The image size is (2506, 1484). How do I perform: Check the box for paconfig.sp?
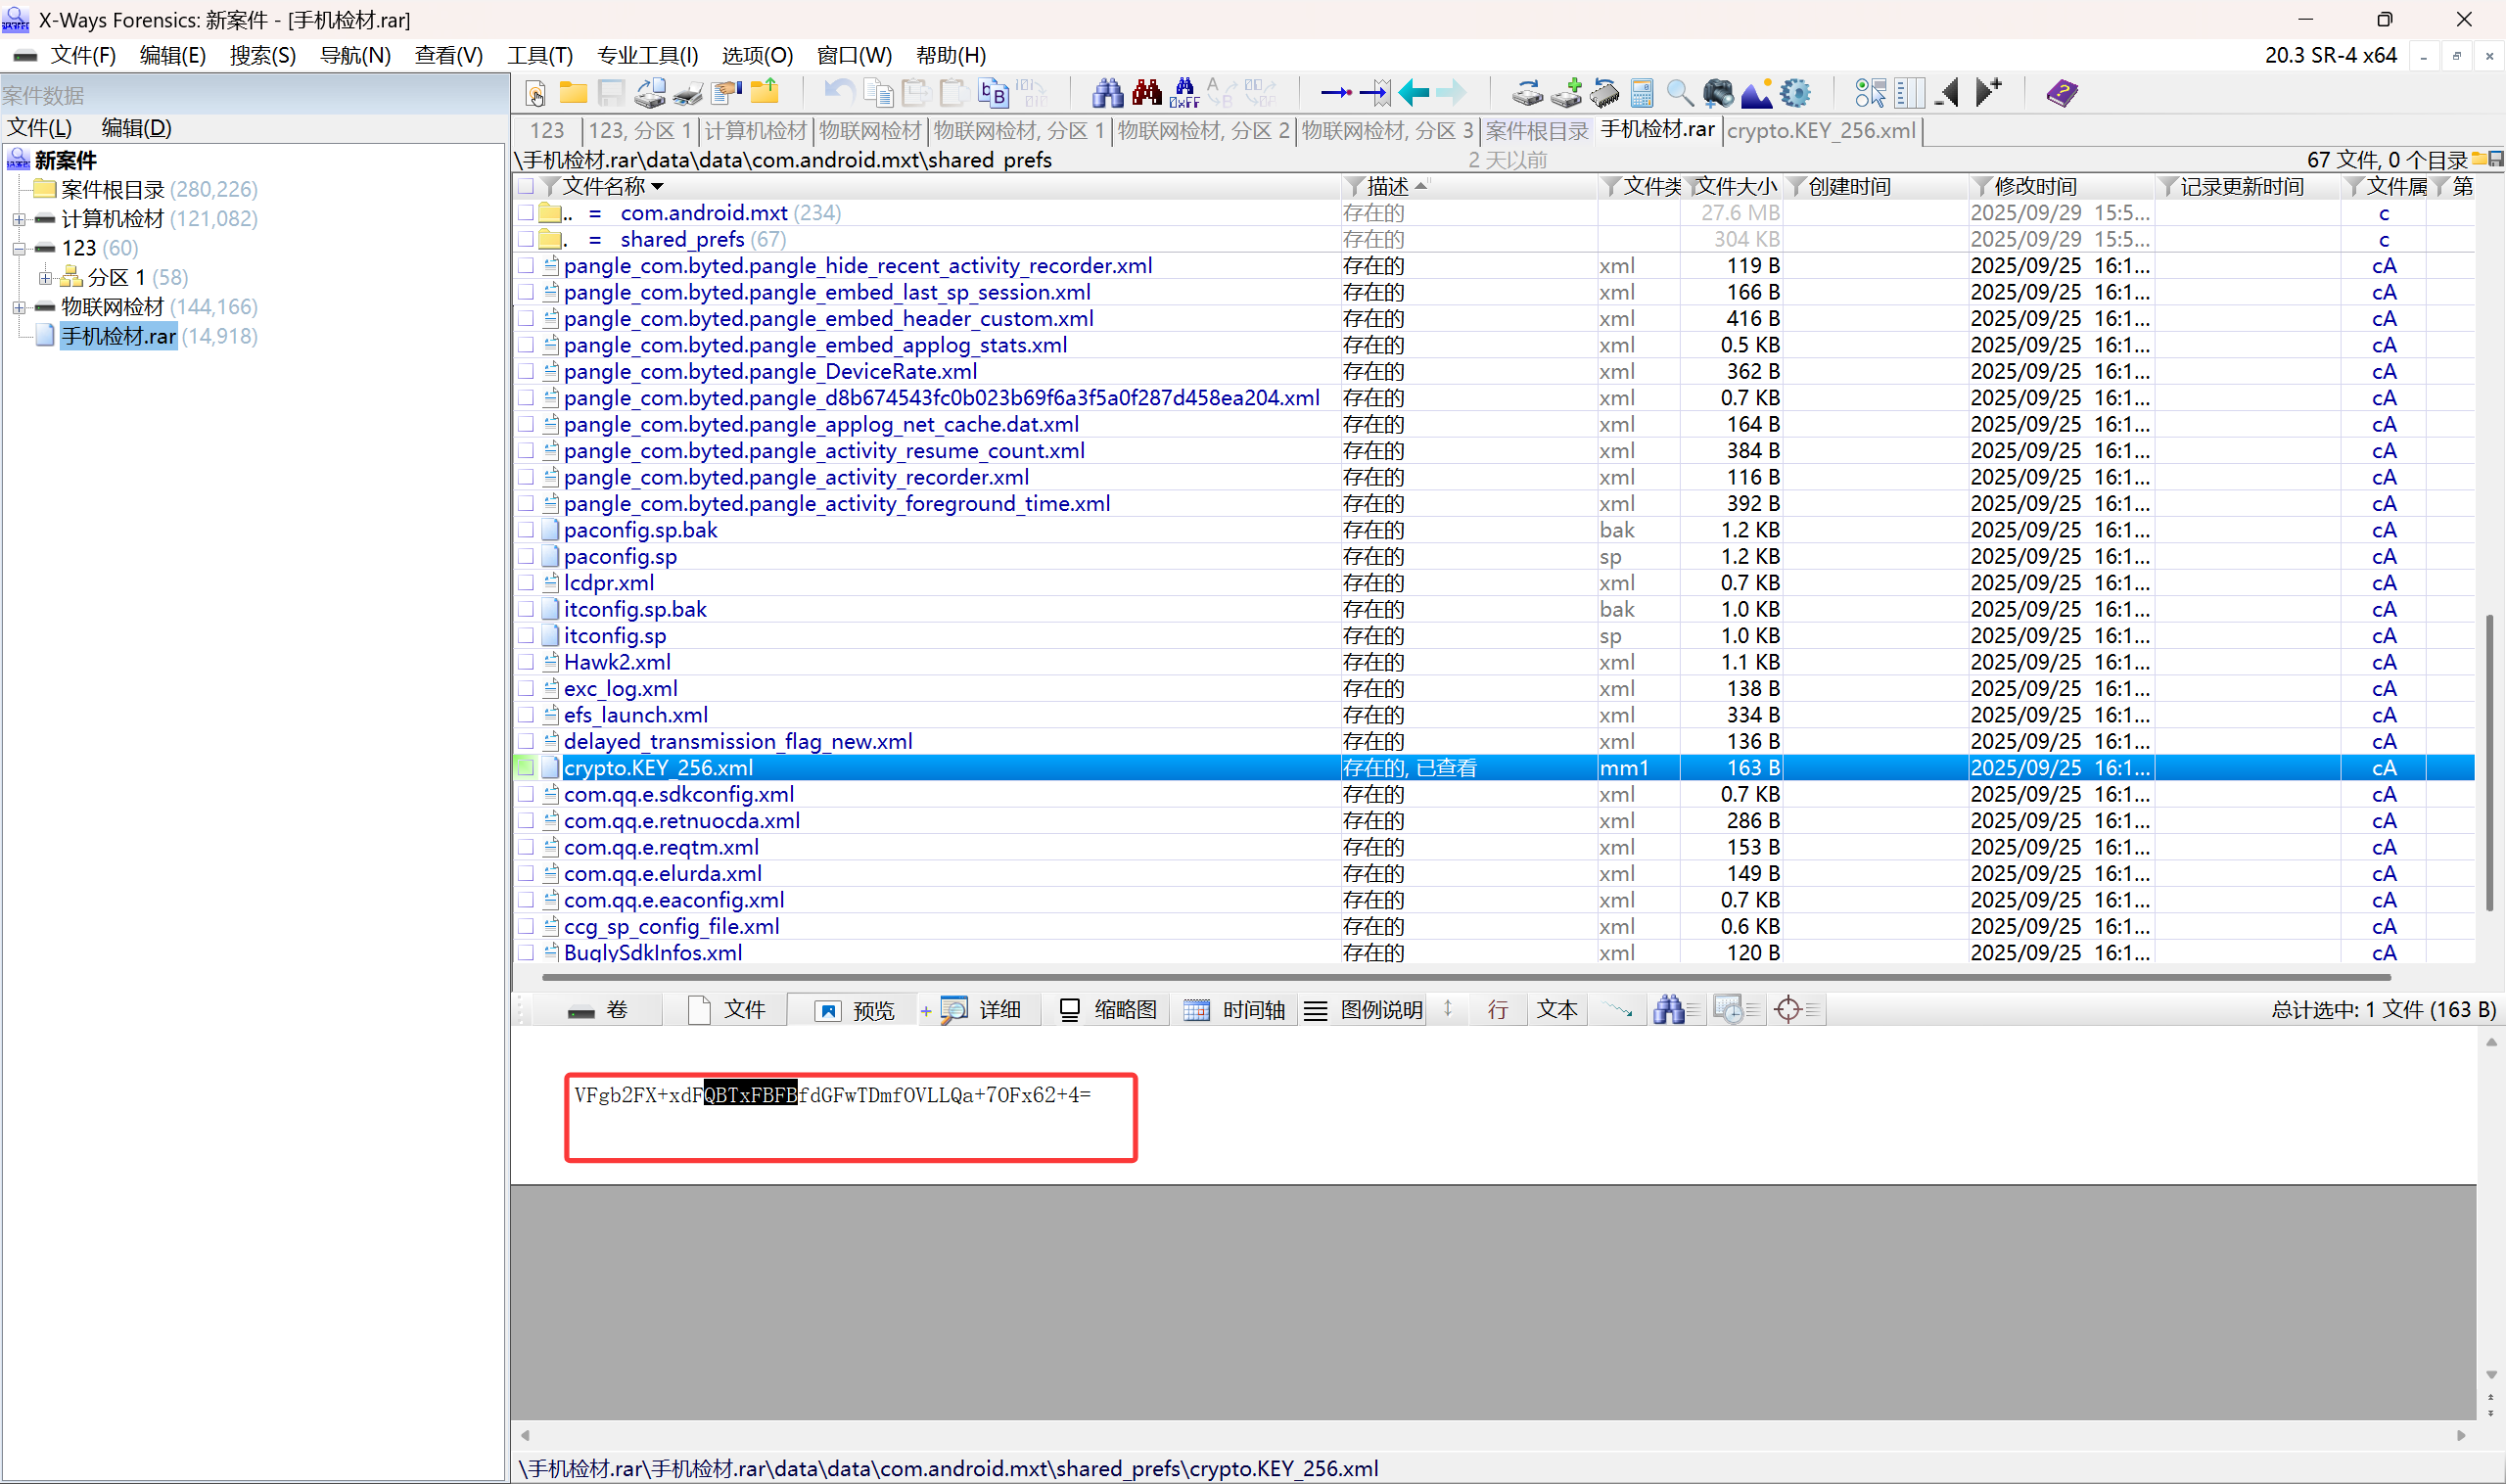(x=526, y=556)
